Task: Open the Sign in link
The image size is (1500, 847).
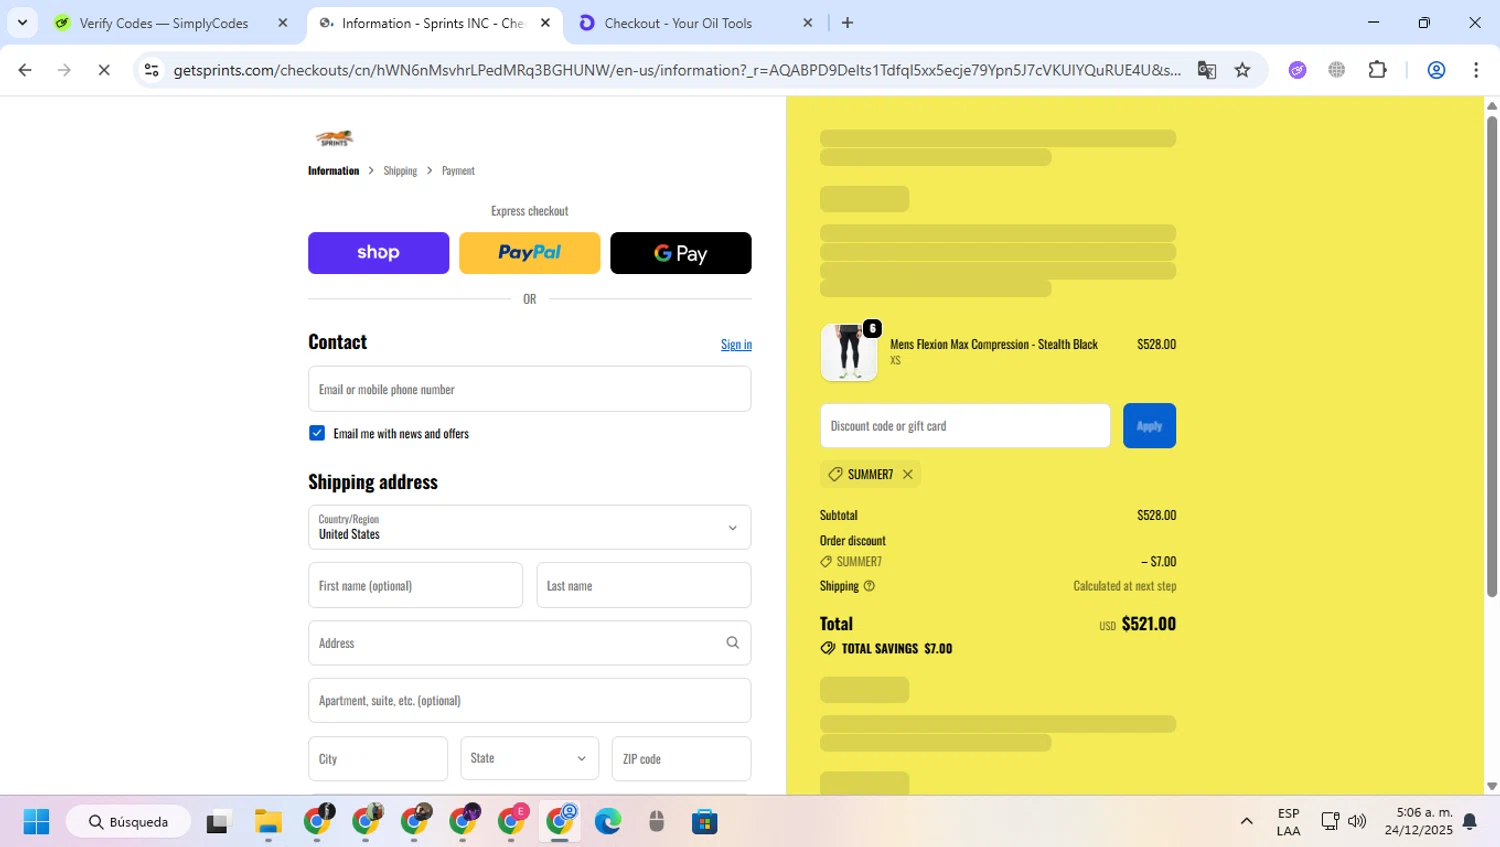Action: [x=736, y=344]
